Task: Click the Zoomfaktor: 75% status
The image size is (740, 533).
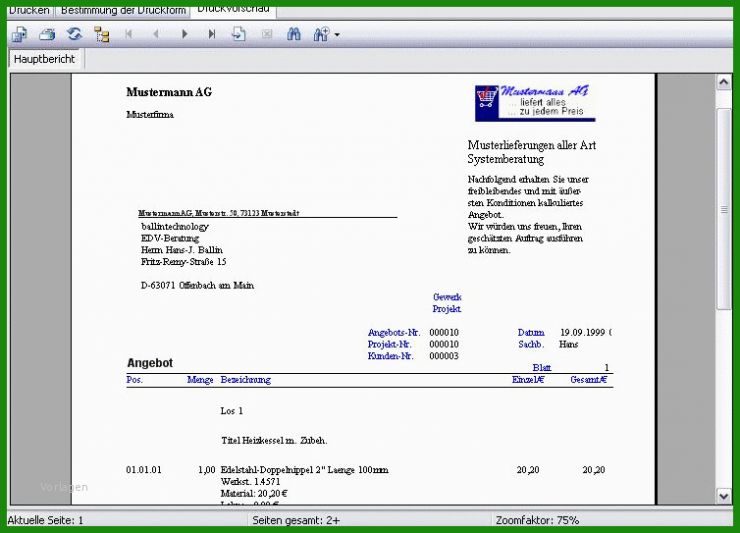Action: [x=537, y=520]
